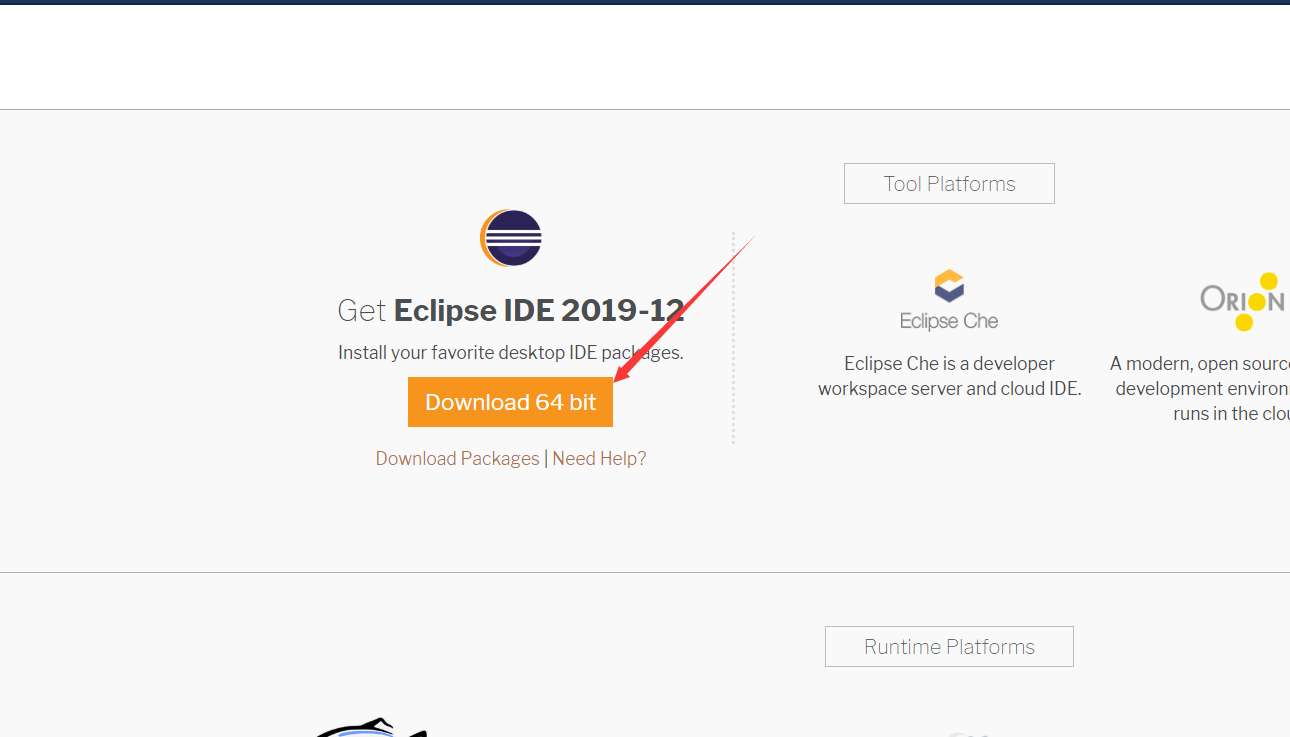The image size is (1290, 737).
Task: Open the Eclipse Che project label
Action: click(948, 320)
